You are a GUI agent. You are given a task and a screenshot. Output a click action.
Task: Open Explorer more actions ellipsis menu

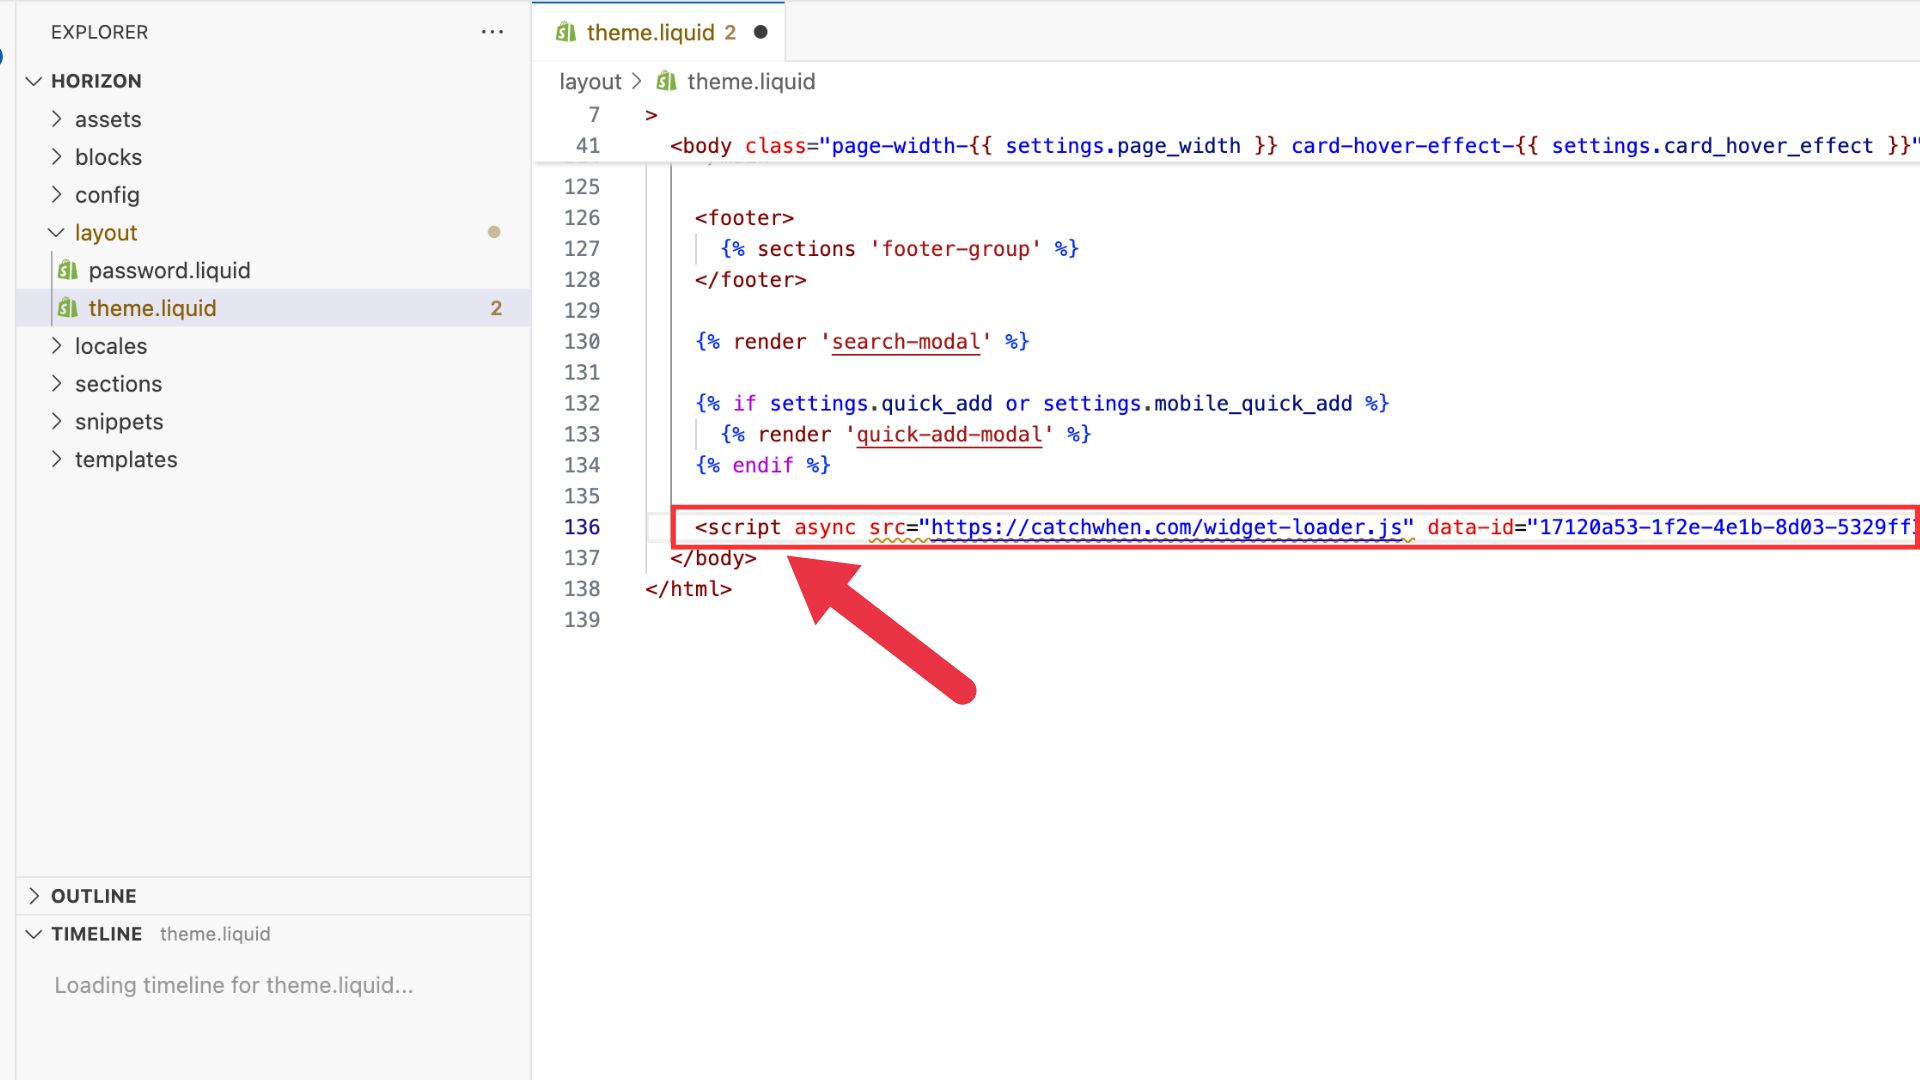click(x=492, y=32)
